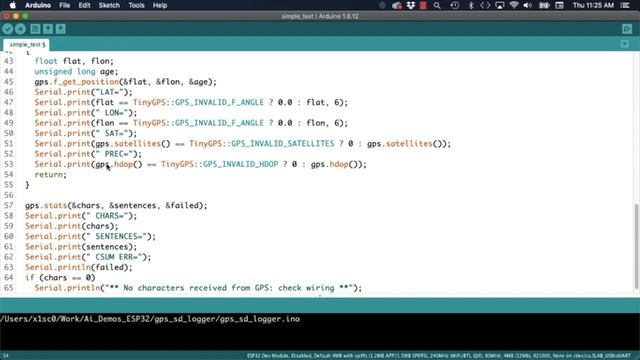Click the Bluetooth menu bar icon
The image size is (640, 360).
pos(471,5)
